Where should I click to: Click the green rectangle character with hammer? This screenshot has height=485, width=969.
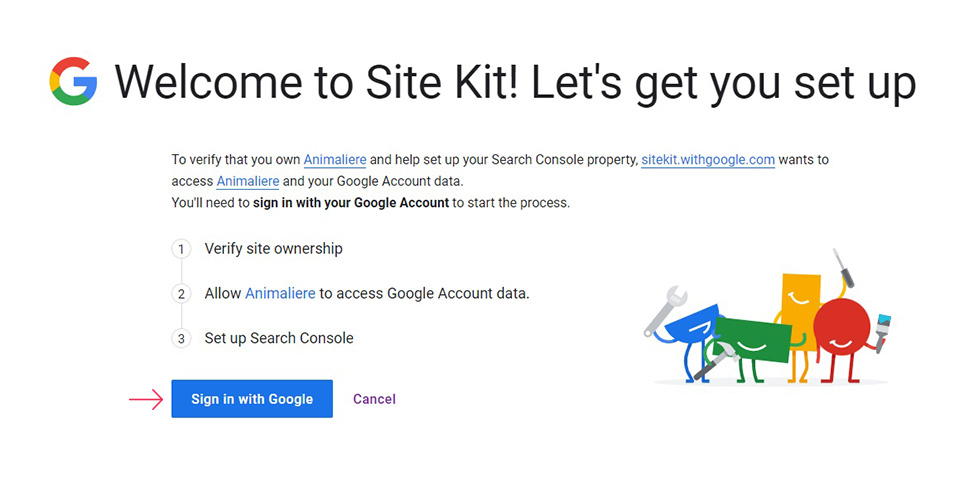click(x=752, y=343)
